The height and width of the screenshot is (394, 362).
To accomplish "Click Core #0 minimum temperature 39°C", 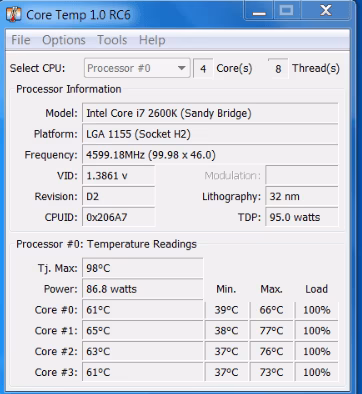I will 227,310.
